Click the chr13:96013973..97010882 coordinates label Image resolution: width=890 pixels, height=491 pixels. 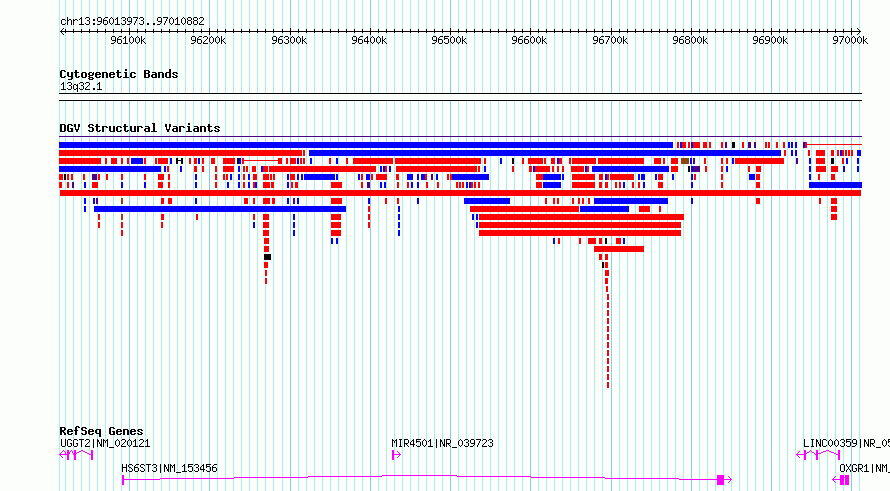pyautogui.click(x=132, y=21)
